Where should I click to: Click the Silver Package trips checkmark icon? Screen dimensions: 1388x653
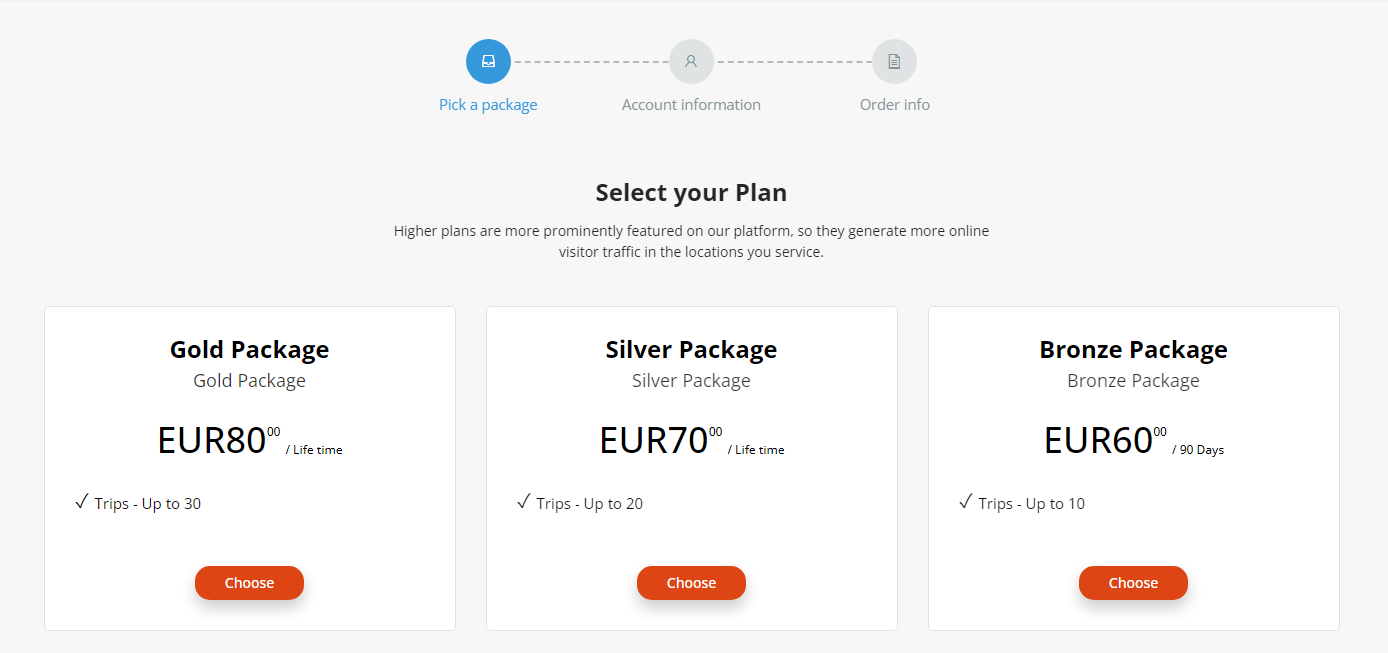(524, 502)
